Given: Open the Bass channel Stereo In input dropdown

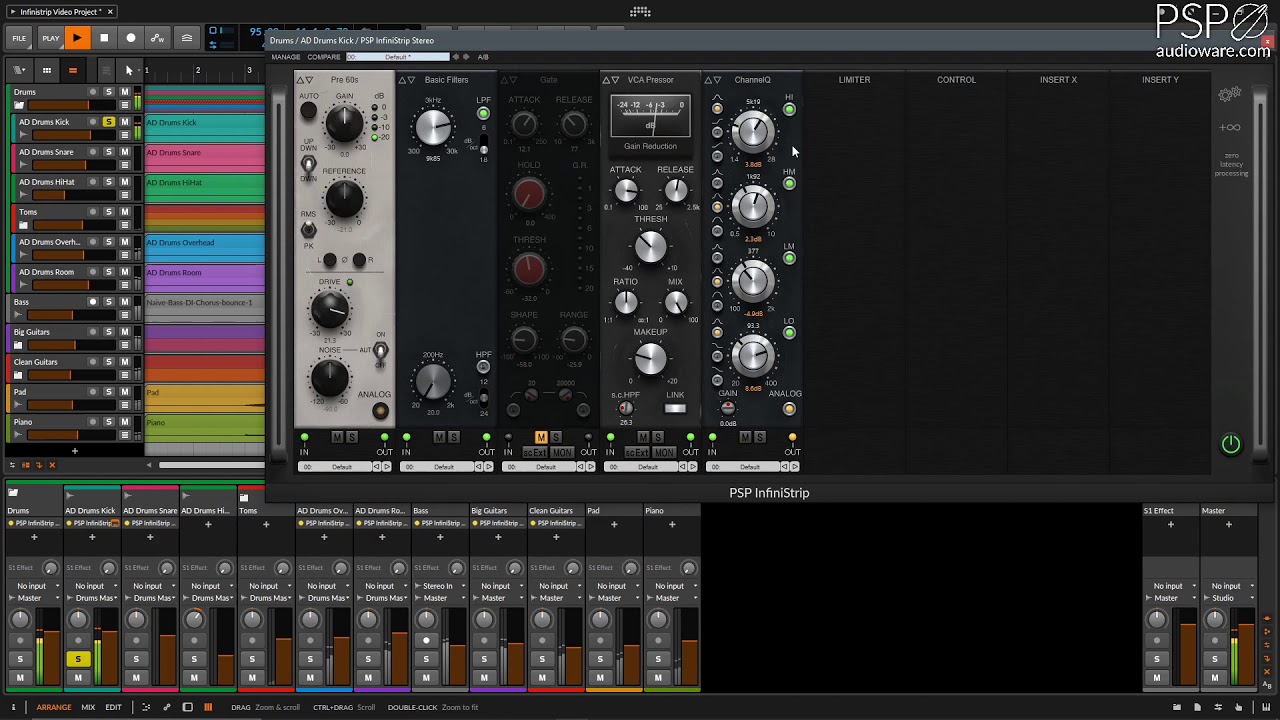Looking at the screenshot, I should 439,586.
